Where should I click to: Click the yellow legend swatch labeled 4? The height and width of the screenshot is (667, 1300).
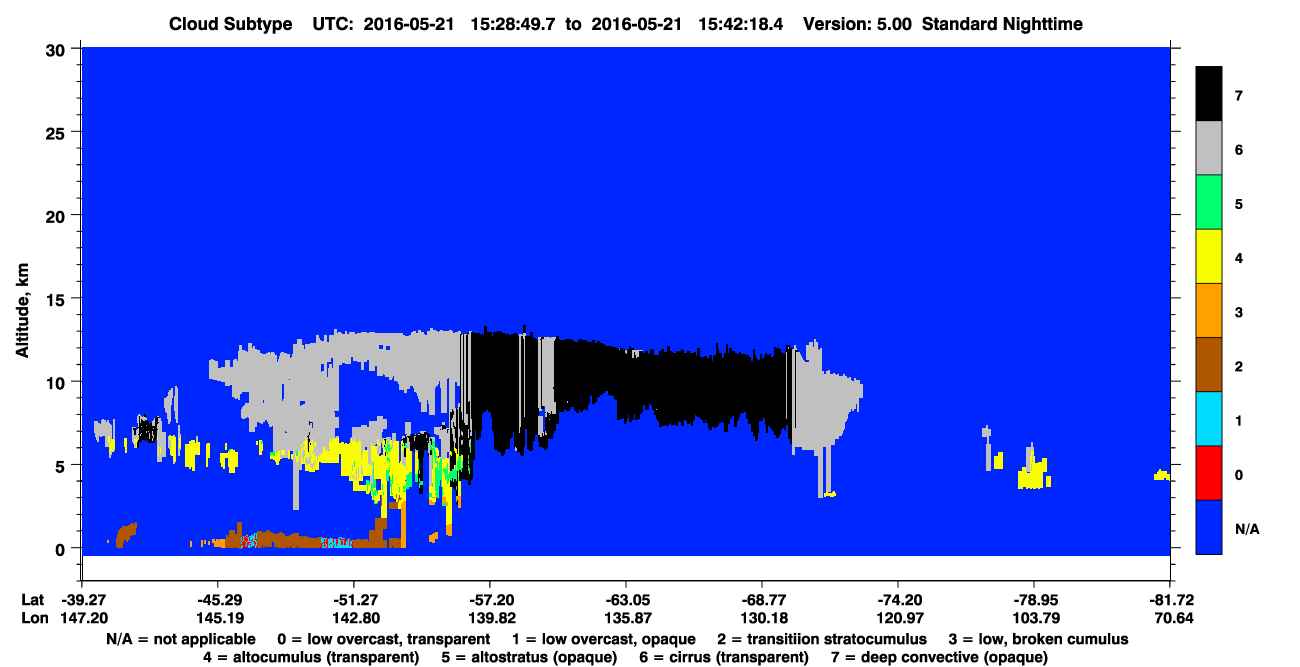click(1209, 257)
